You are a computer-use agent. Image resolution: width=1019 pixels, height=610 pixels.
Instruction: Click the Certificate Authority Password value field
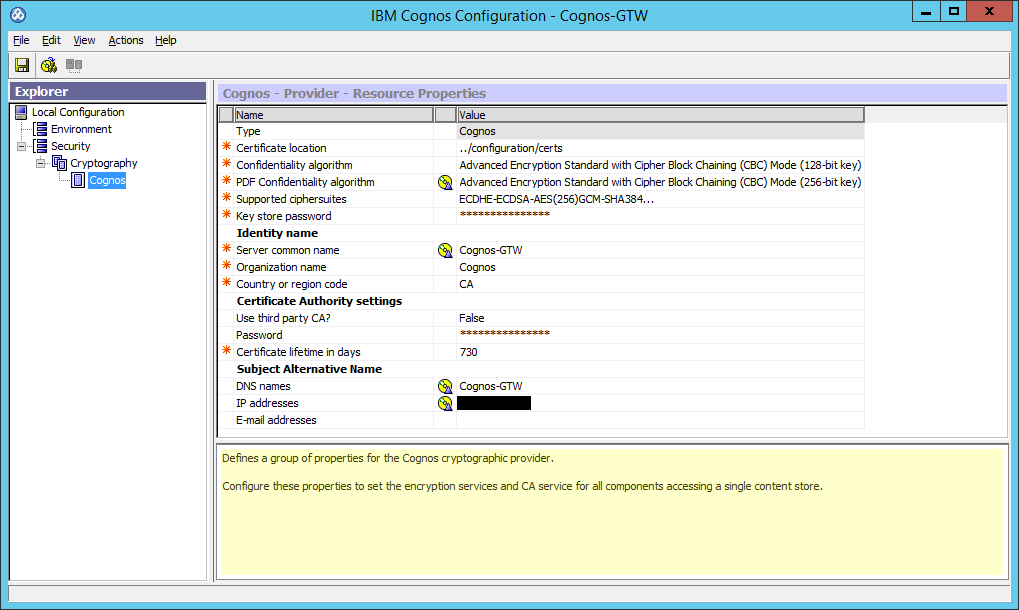tap(660, 335)
